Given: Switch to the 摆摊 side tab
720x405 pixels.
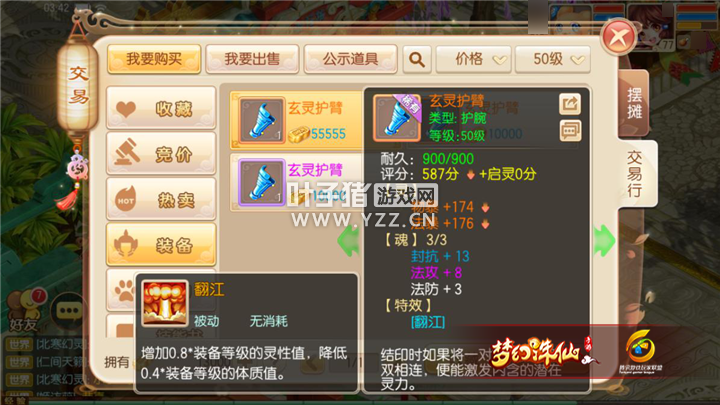Looking at the screenshot, I should 634,103.
